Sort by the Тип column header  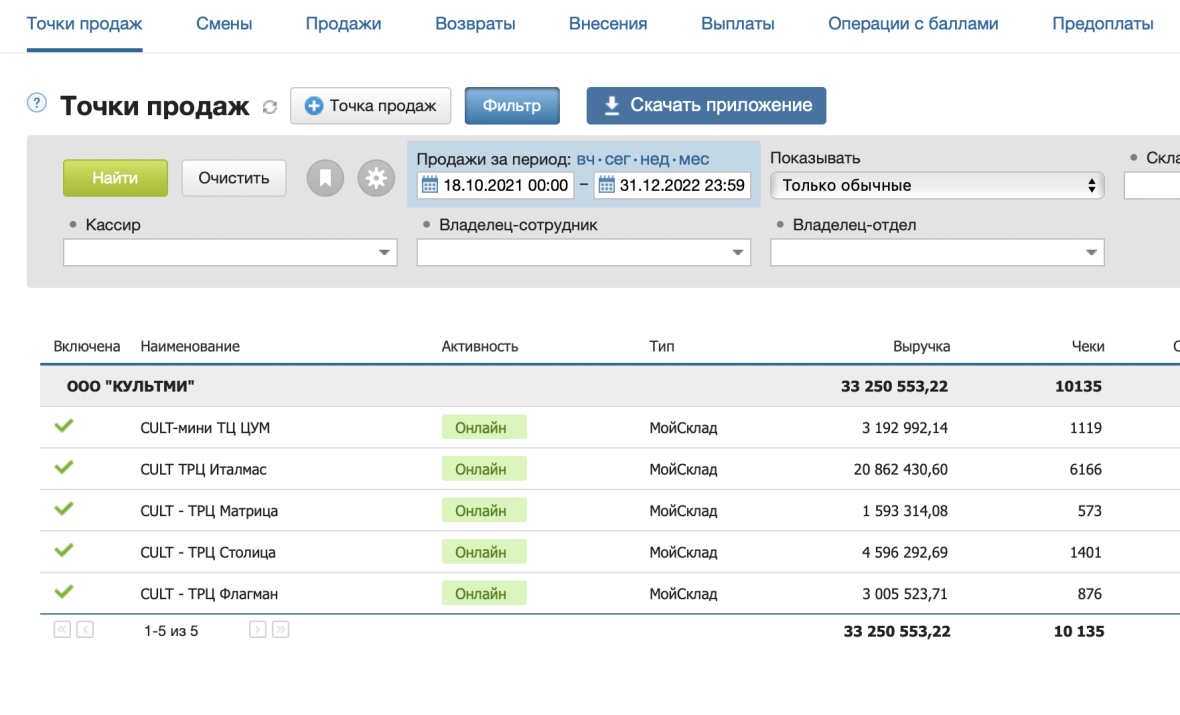661,346
